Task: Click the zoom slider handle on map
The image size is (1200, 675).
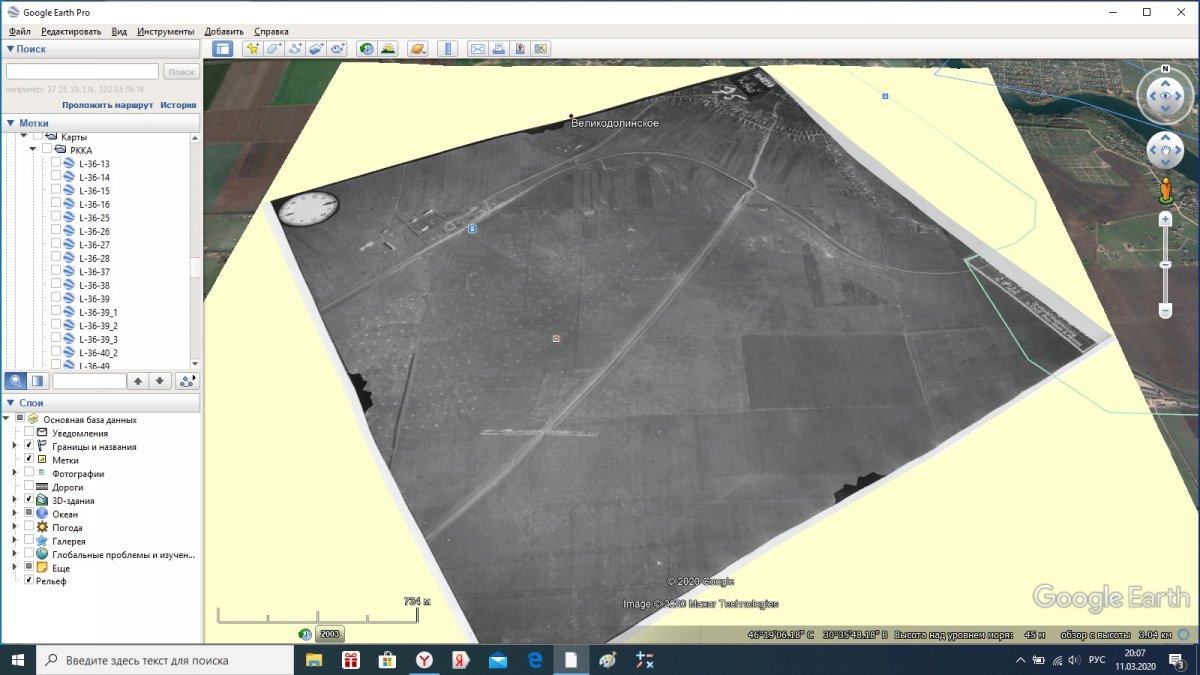Action: tap(1165, 264)
